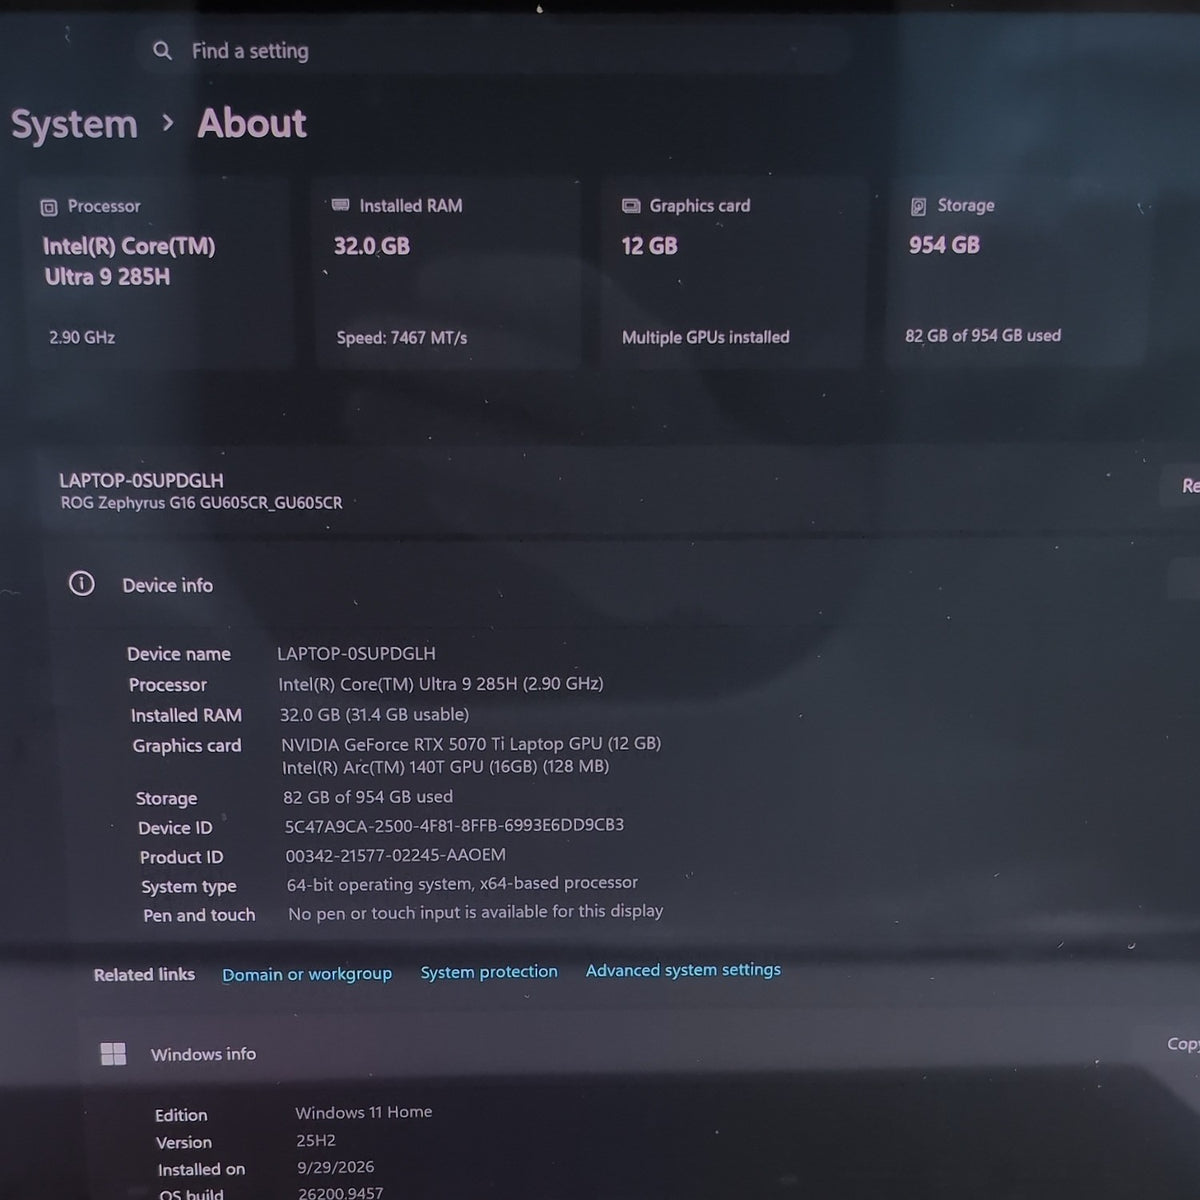Screen dimensions: 1200x1200
Task: Select the OS build 26200.9457 text
Action: [x=341, y=1192]
